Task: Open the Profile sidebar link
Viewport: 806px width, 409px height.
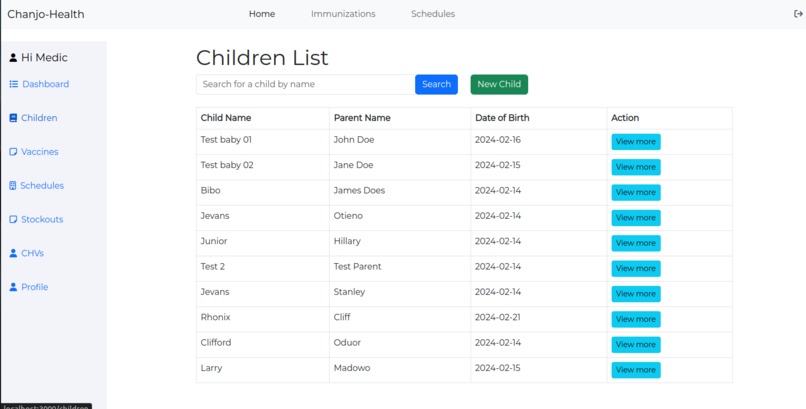Action: [x=34, y=287]
